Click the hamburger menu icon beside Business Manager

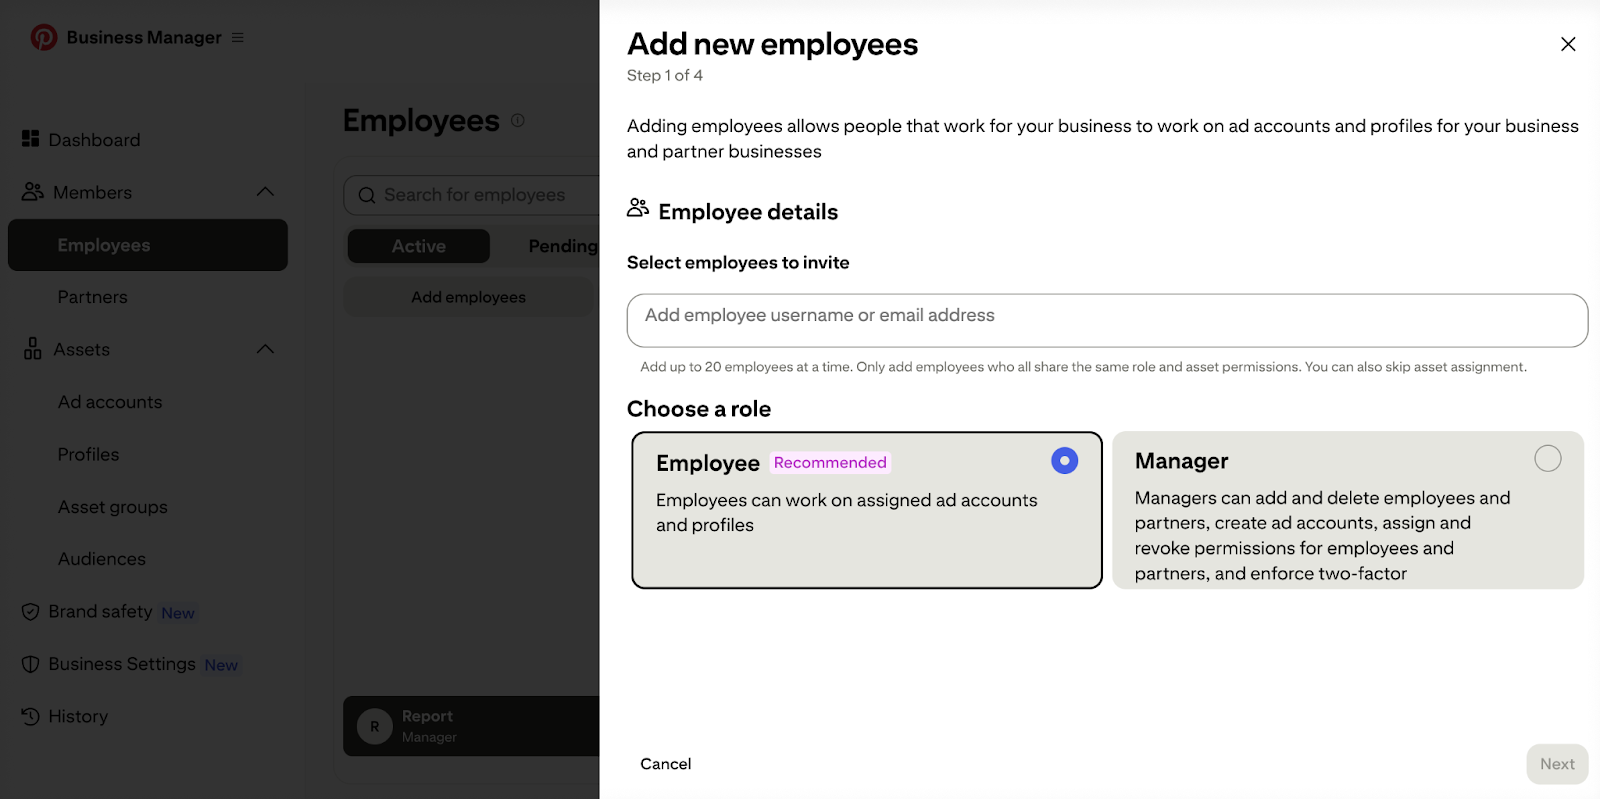tap(238, 38)
